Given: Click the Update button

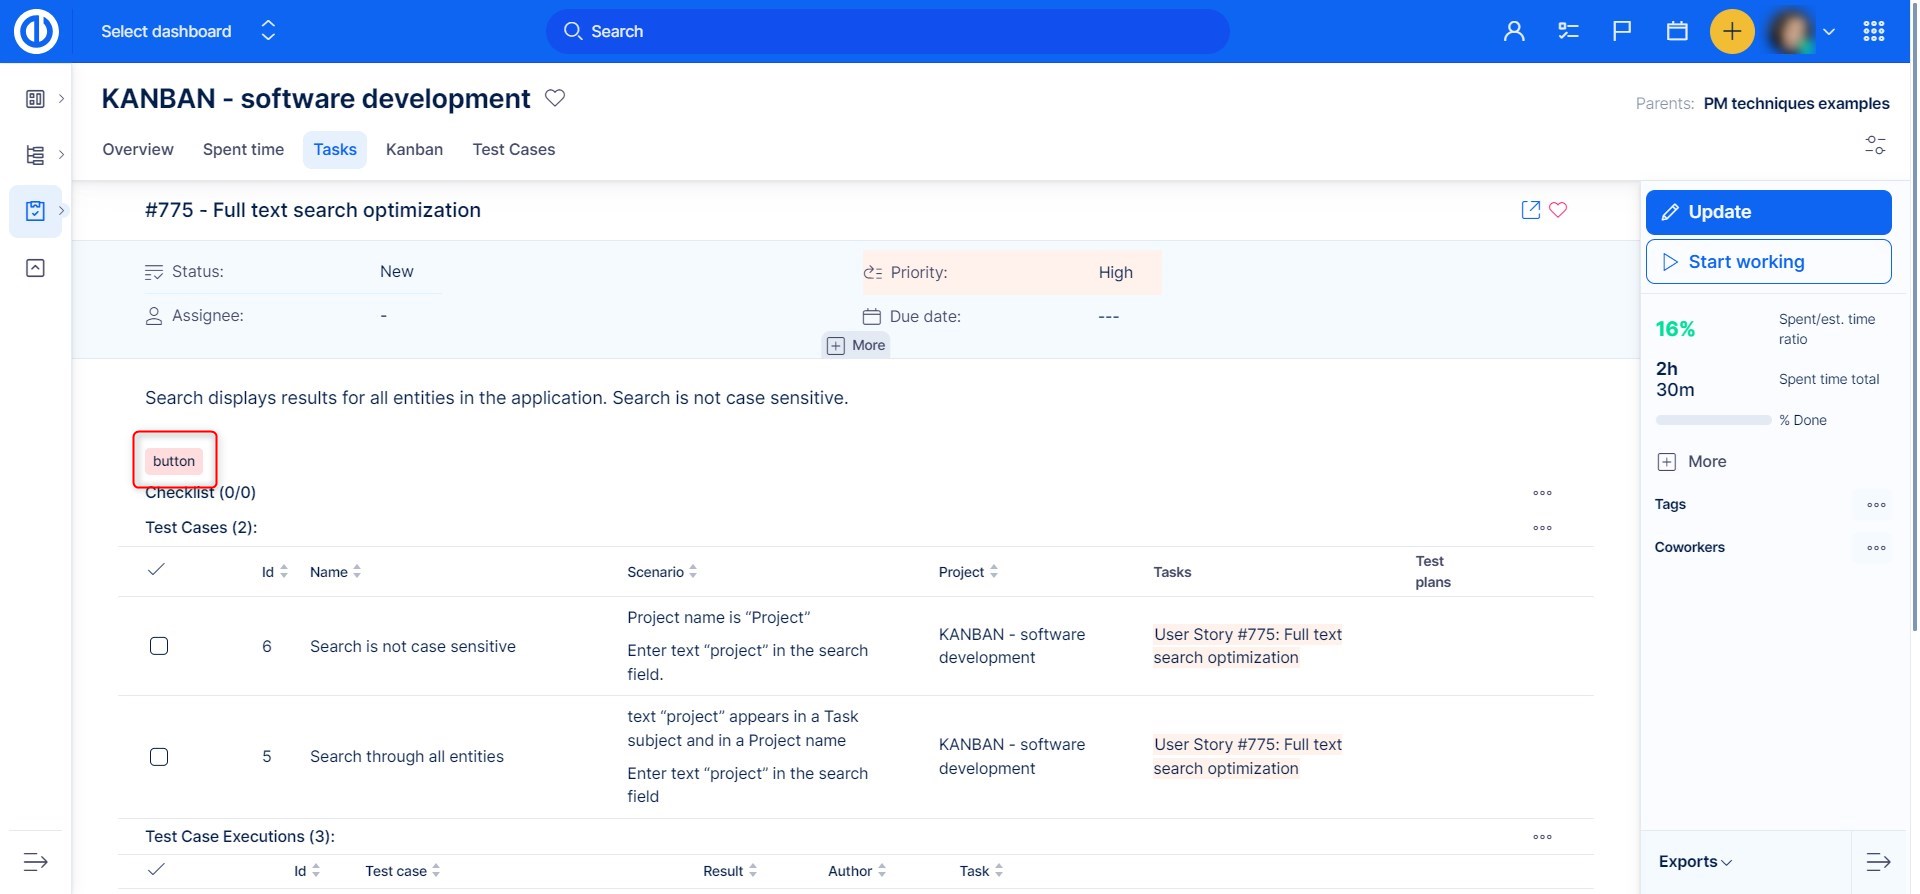Looking at the screenshot, I should (1768, 212).
